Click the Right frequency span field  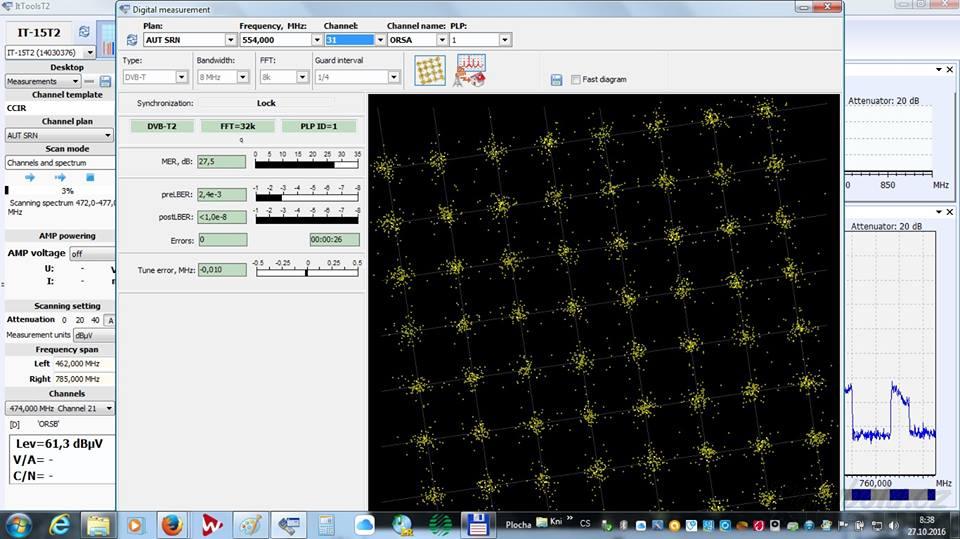coord(84,379)
